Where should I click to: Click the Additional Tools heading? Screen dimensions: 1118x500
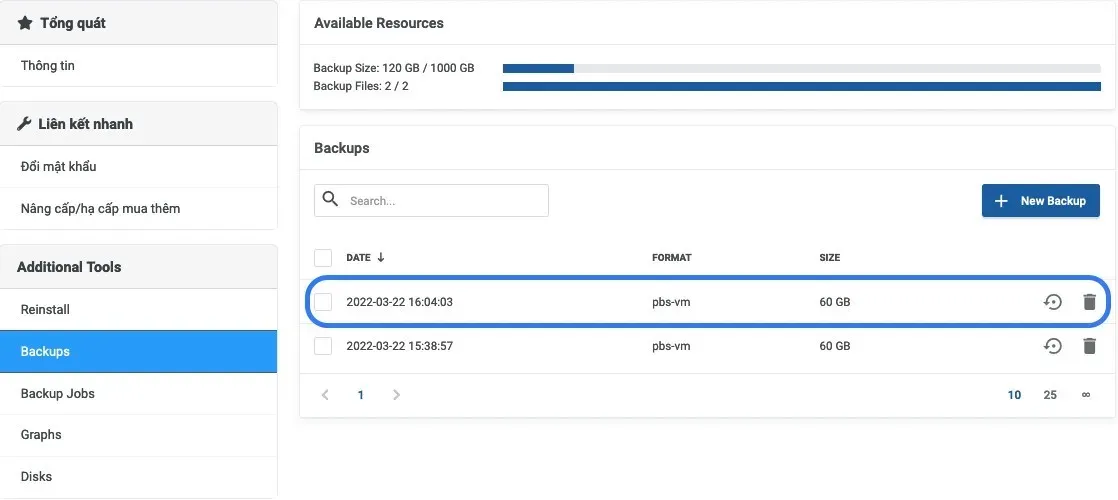click(69, 267)
